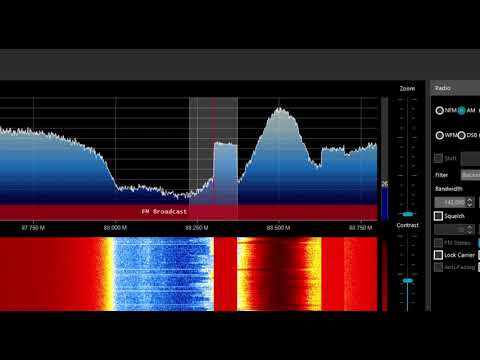This screenshot has height=360, width=480.
Task: Select the AM demodulation mode
Action: coord(461,110)
